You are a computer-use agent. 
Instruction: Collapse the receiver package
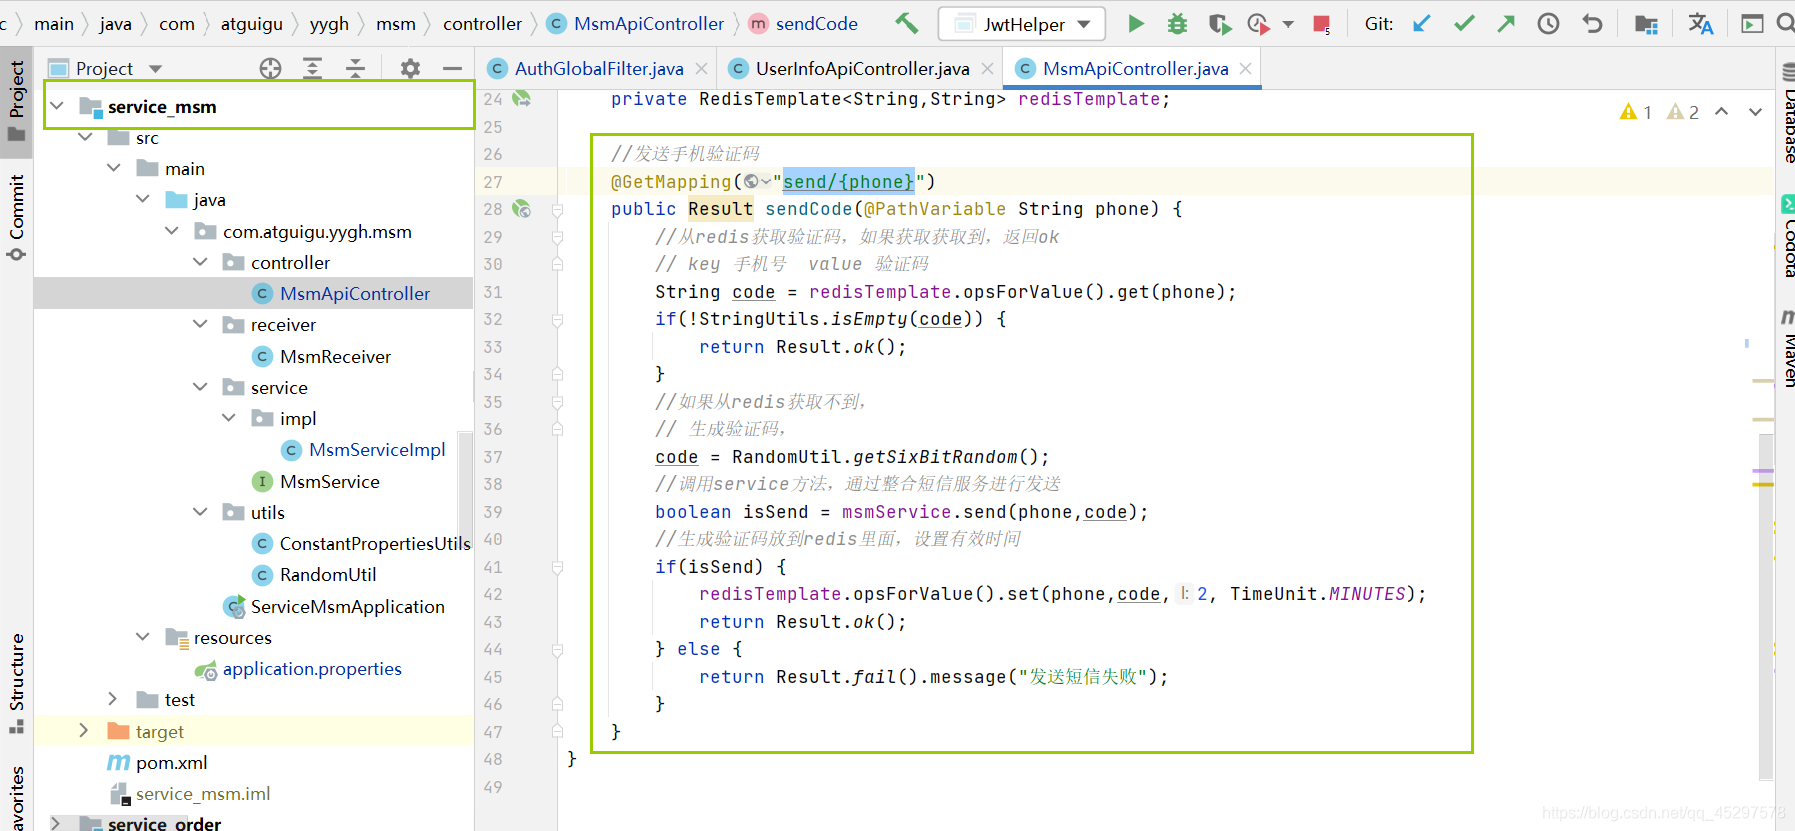click(x=201, y=324)
